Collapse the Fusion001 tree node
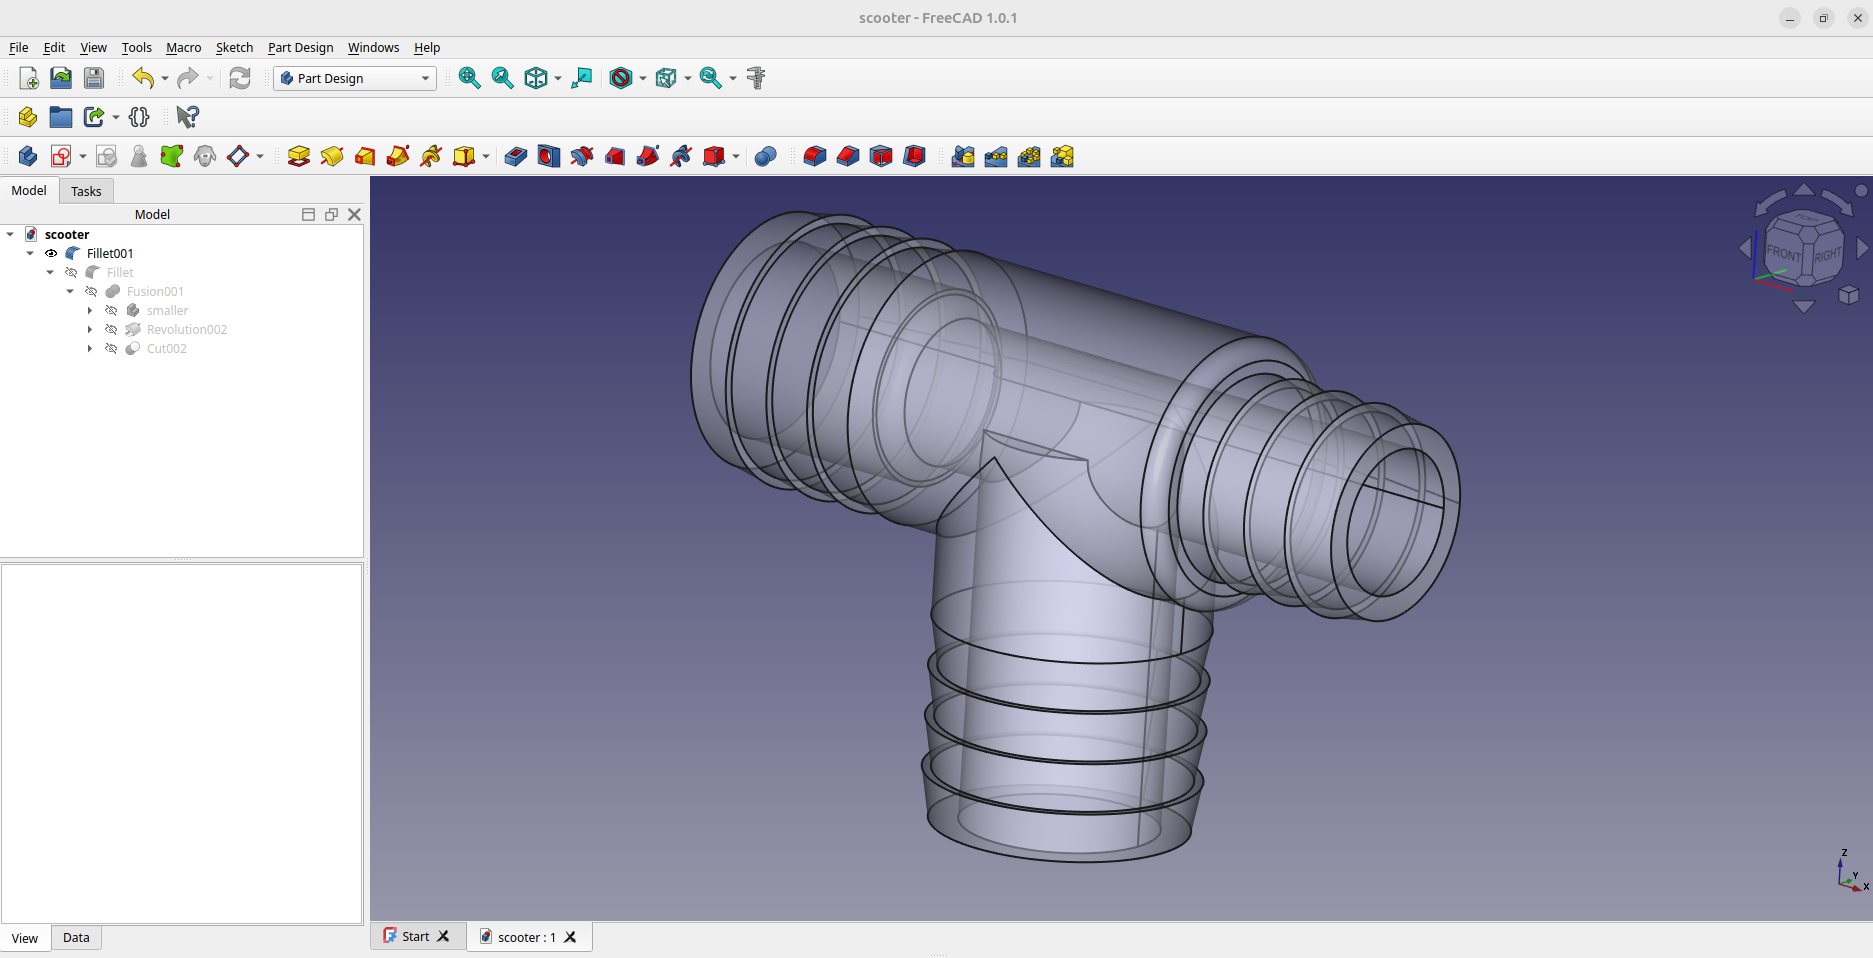1873x958 pixels. 70,292
